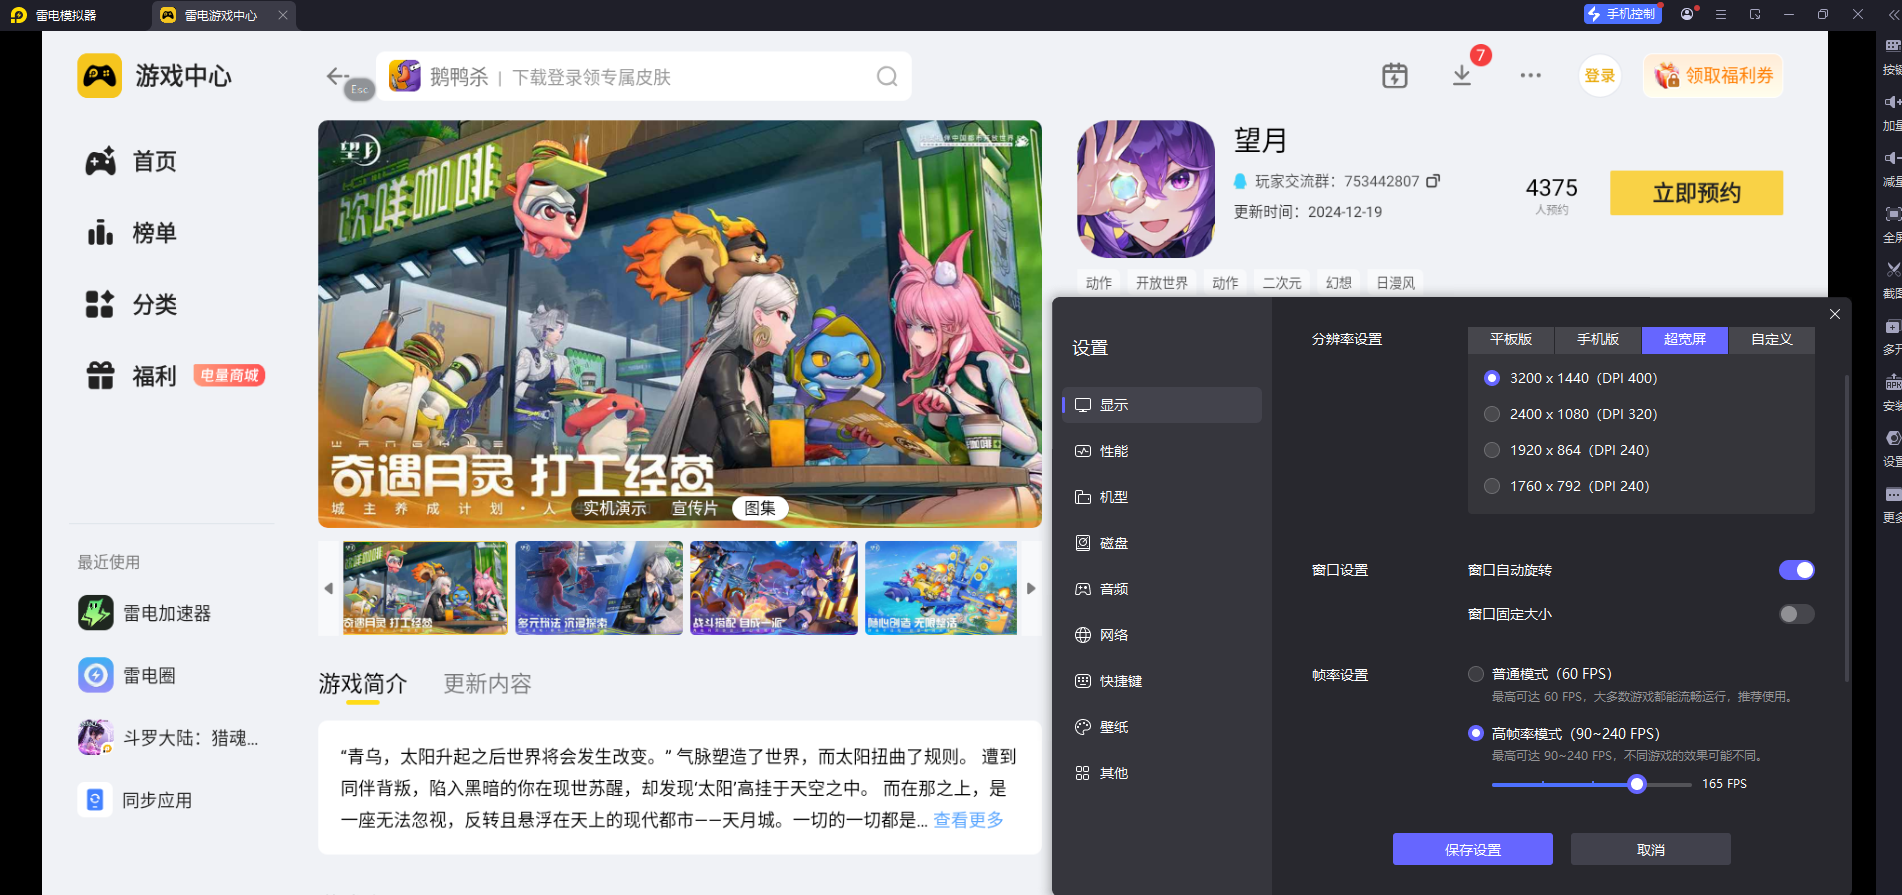The image size is (1902, 895).
Task: Toggle 窗口固定大小 switch
Action: 1796,614
